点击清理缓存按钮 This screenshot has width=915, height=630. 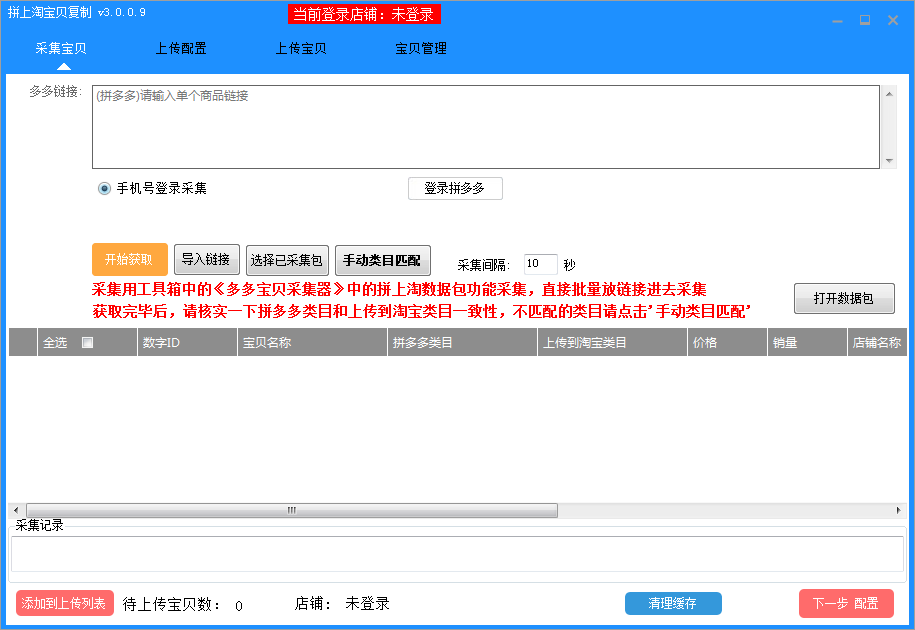point(673,603)
